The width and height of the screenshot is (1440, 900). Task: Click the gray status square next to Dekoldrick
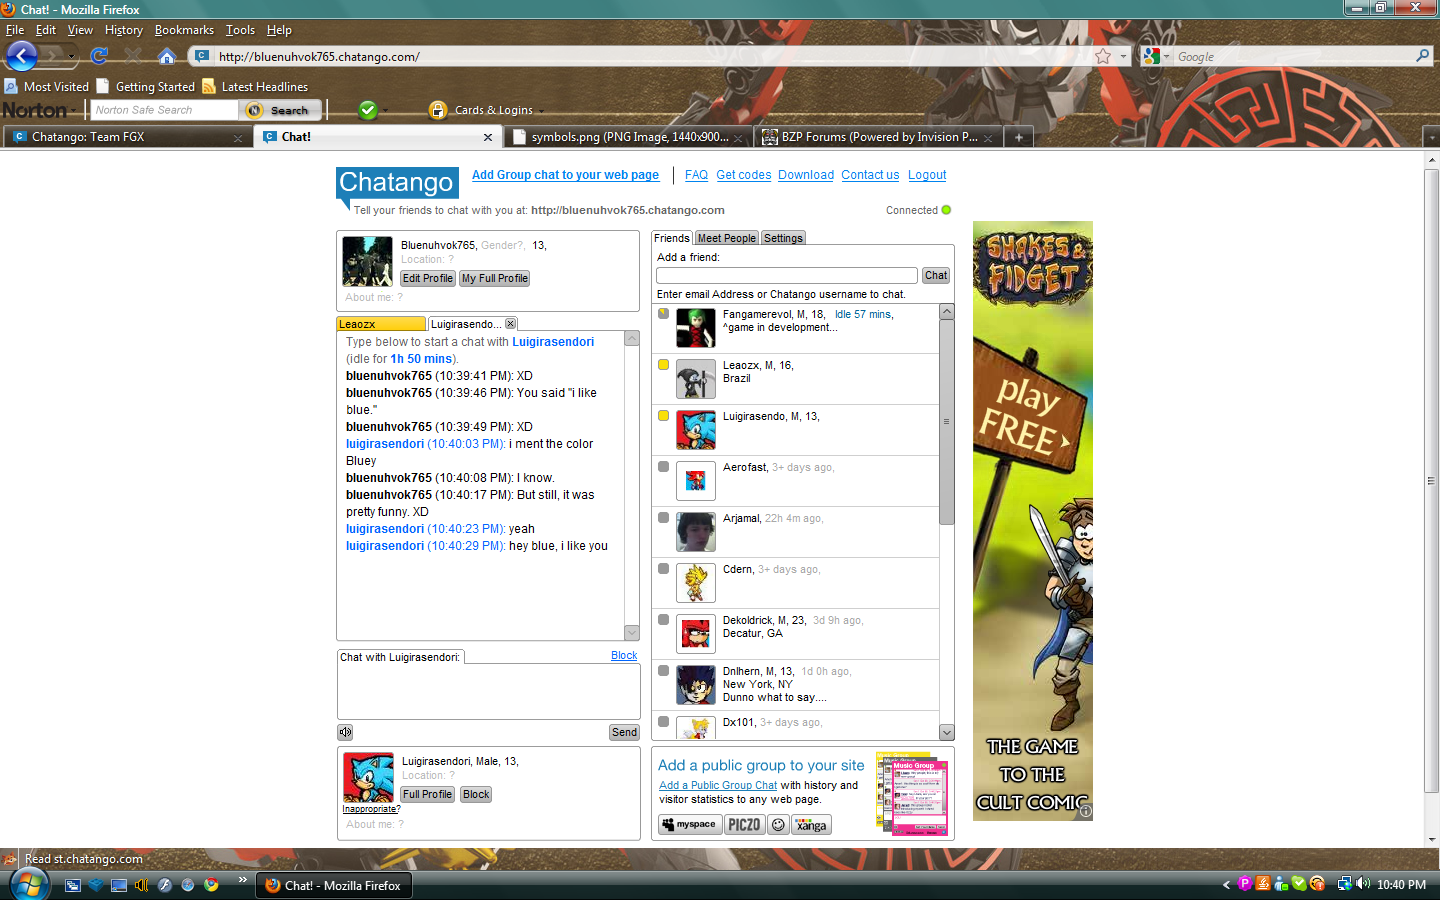pos(663,620)
